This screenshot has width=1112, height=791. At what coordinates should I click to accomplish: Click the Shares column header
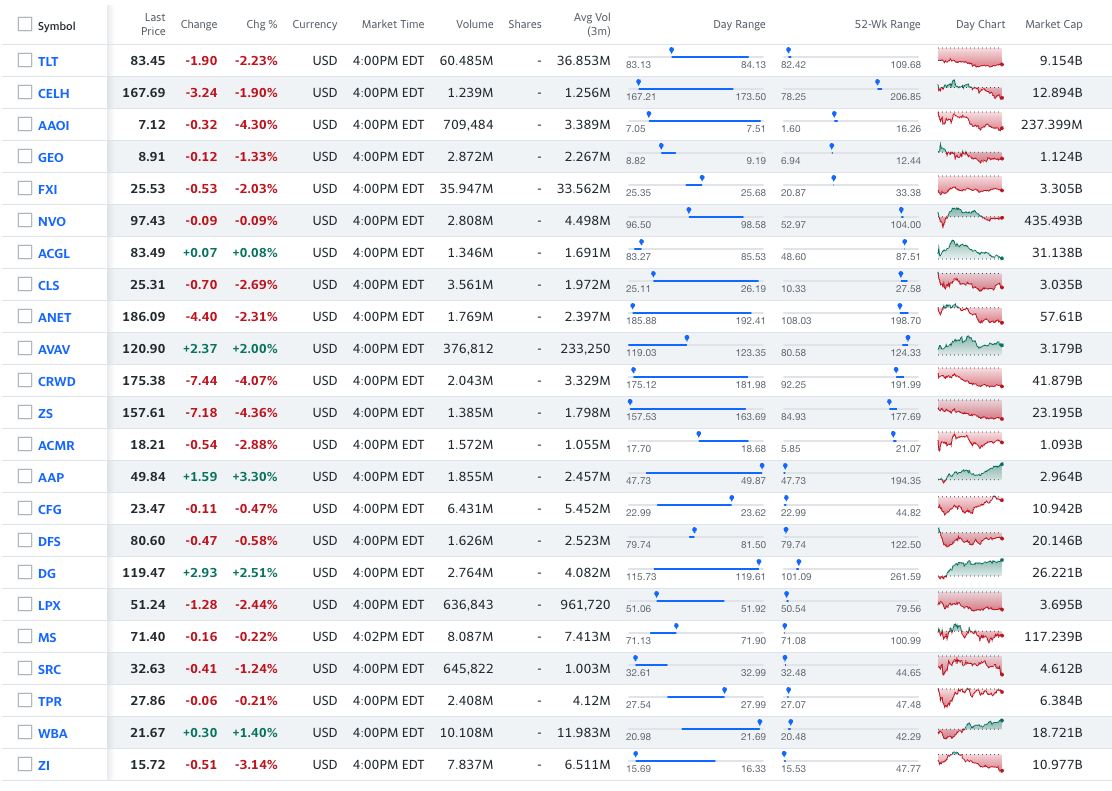(525, 24)
